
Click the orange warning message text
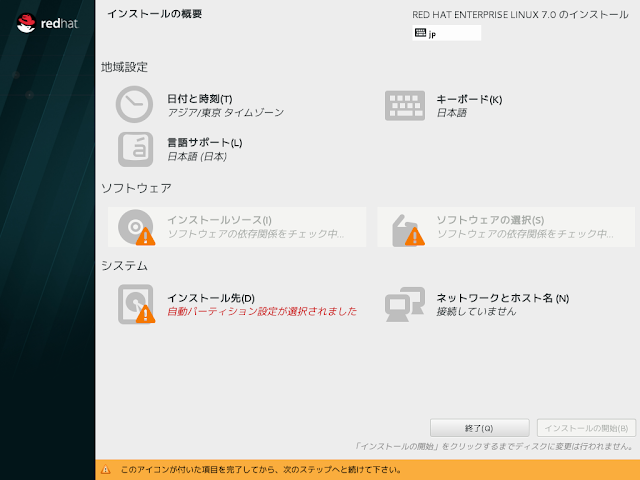click(x=261, y=470)
